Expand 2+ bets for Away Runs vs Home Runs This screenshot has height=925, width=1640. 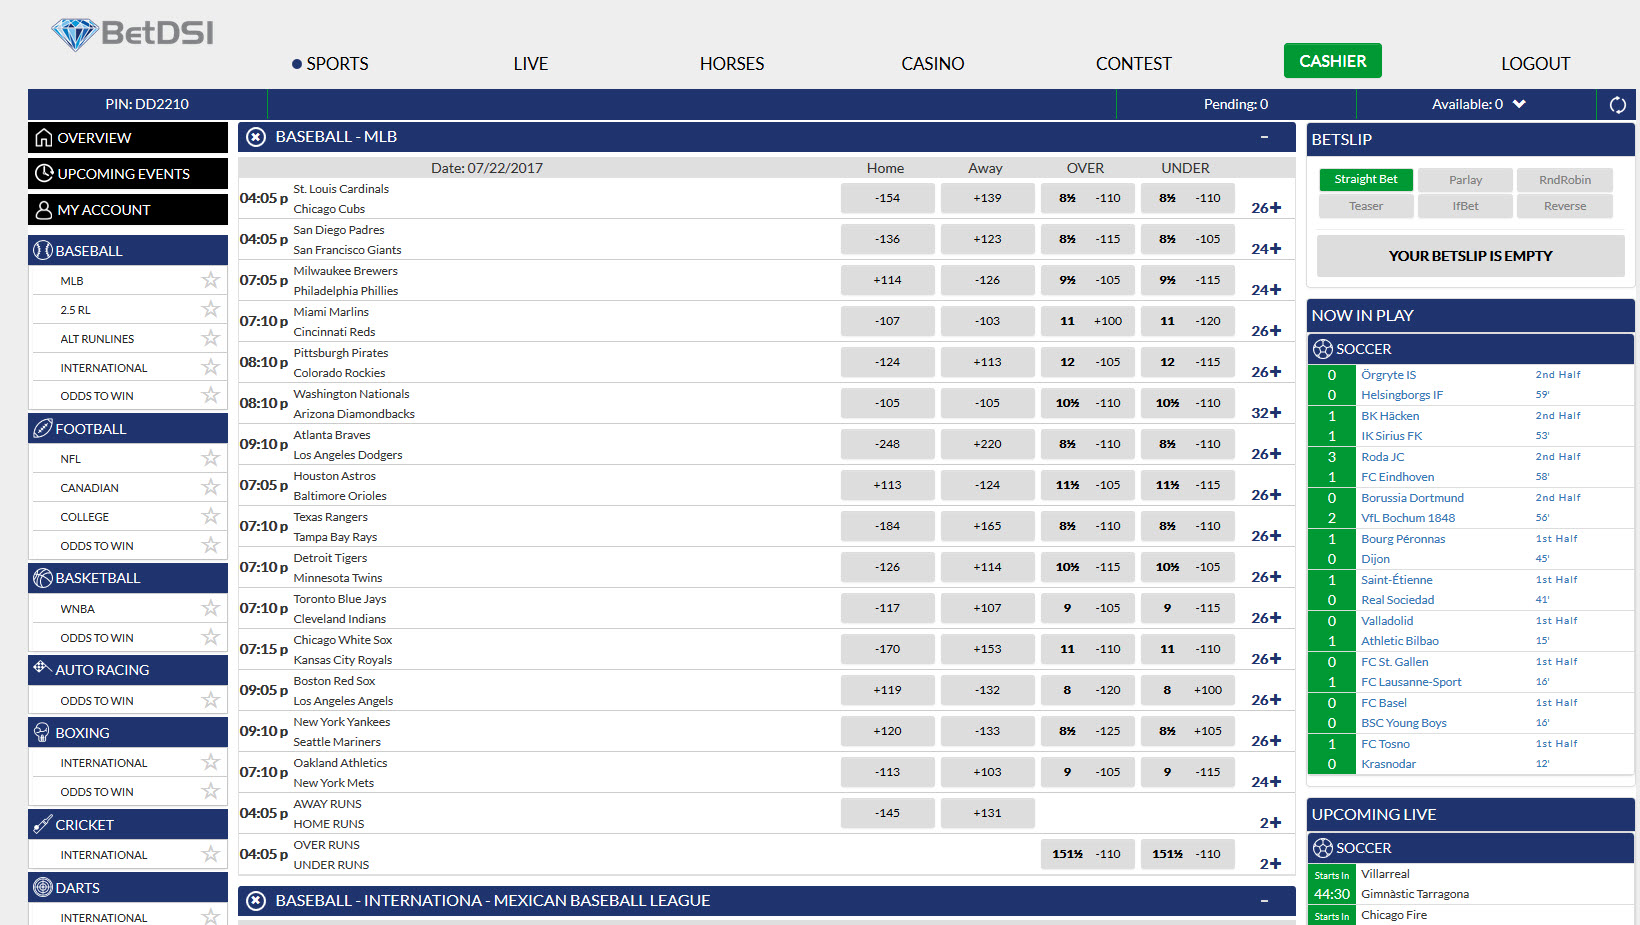[1270, 823]
